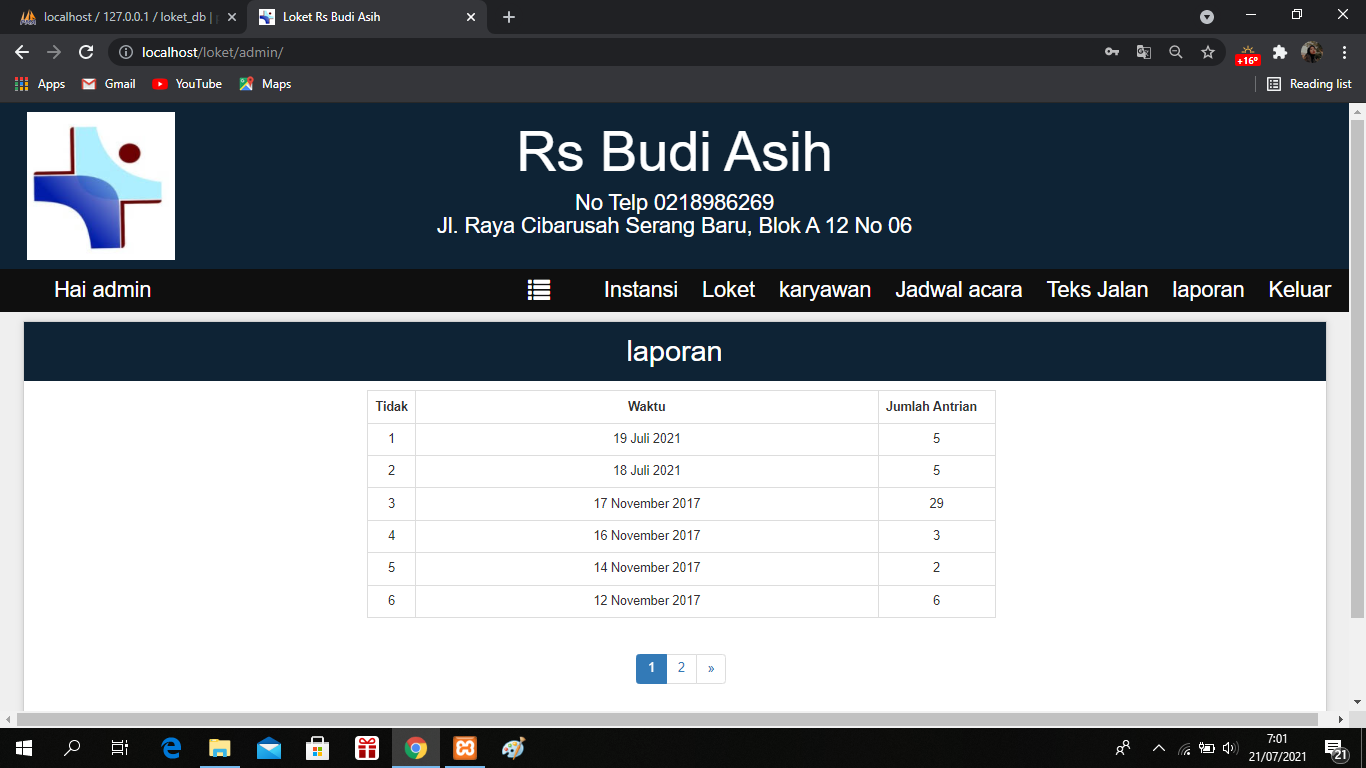
Task: Open the password key icon in address bar
Action: click(1112, 51)
